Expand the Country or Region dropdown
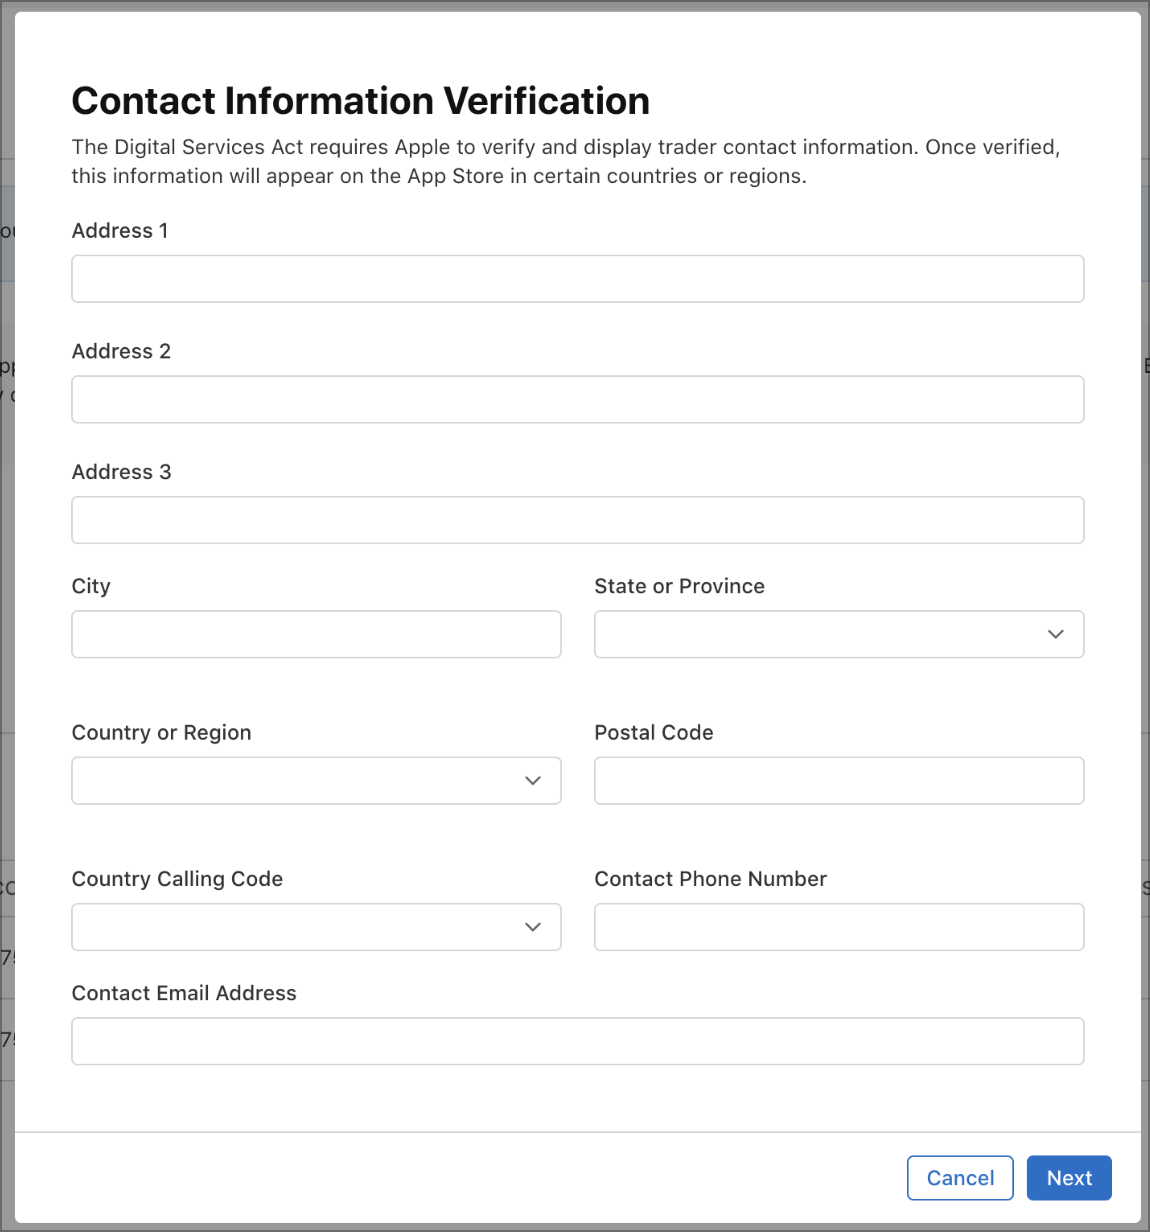Viewport: 1150px width, 1232px height. pos(316,781)
